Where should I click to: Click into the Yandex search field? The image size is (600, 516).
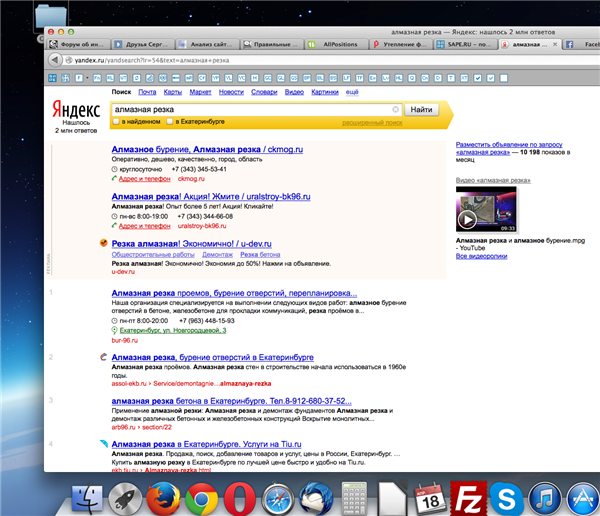point(250,108)
